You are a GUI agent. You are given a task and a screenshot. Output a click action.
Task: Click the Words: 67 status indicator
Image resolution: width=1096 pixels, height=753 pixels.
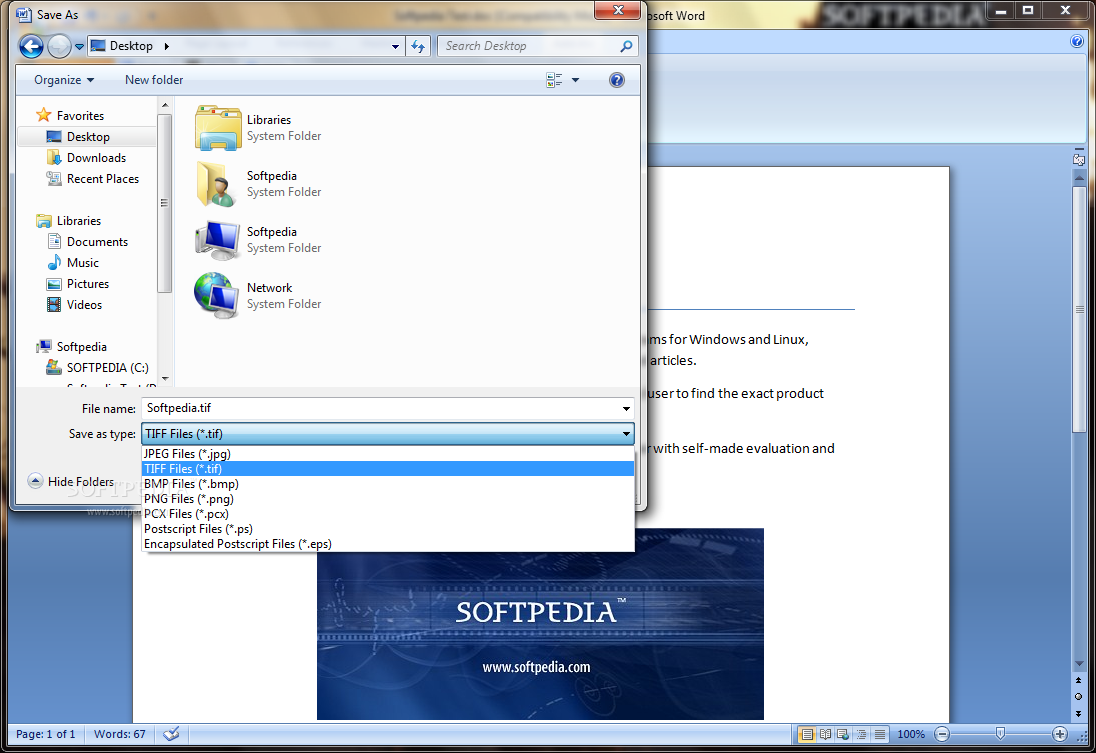120,734
